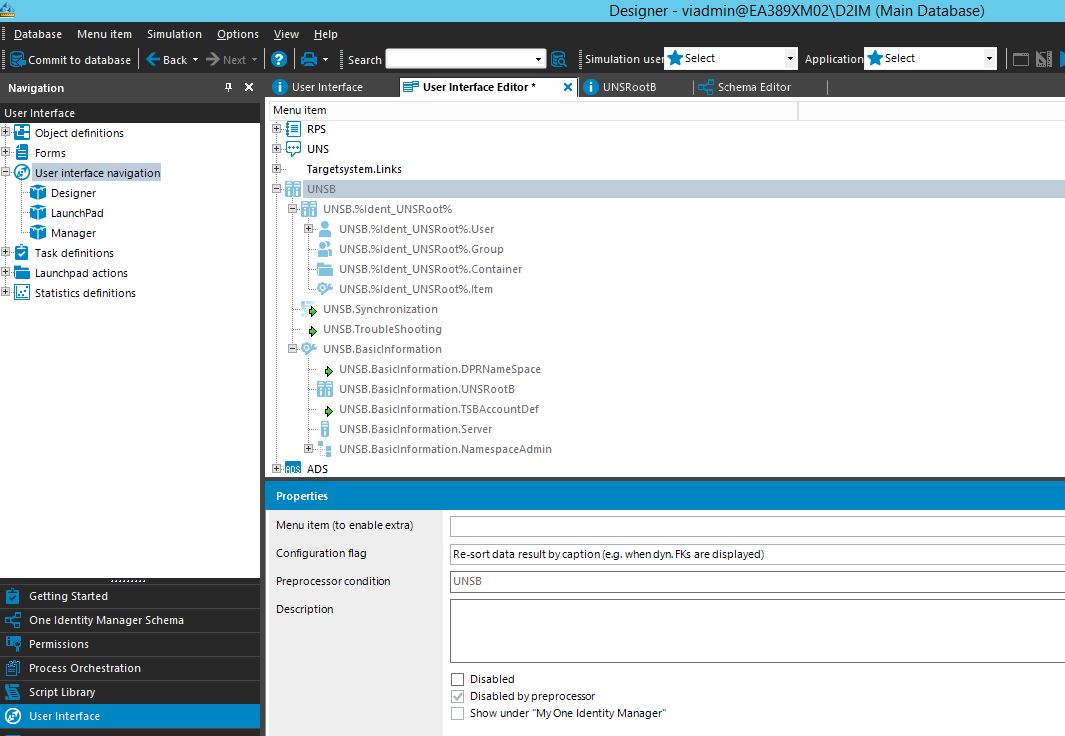
Task: Expand the RPS menu item
Action: [276, 129]
